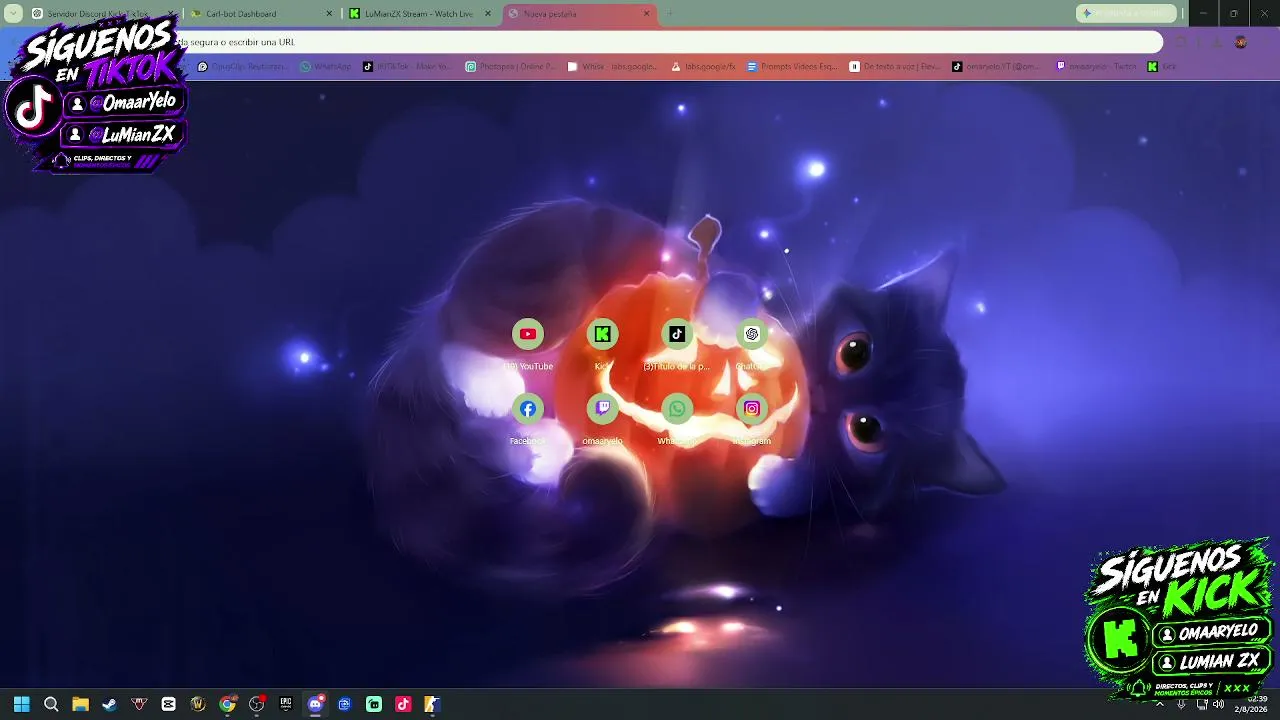This screenshot has width=1280, height=720.
Task: Show hidden system tray icons
Action: 1160,704
